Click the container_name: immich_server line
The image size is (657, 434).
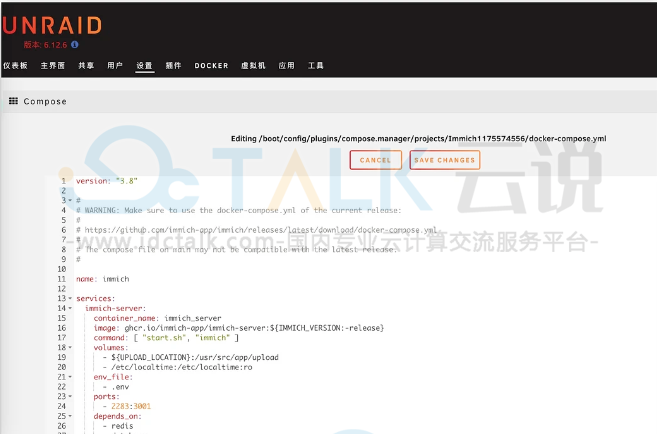158,318
